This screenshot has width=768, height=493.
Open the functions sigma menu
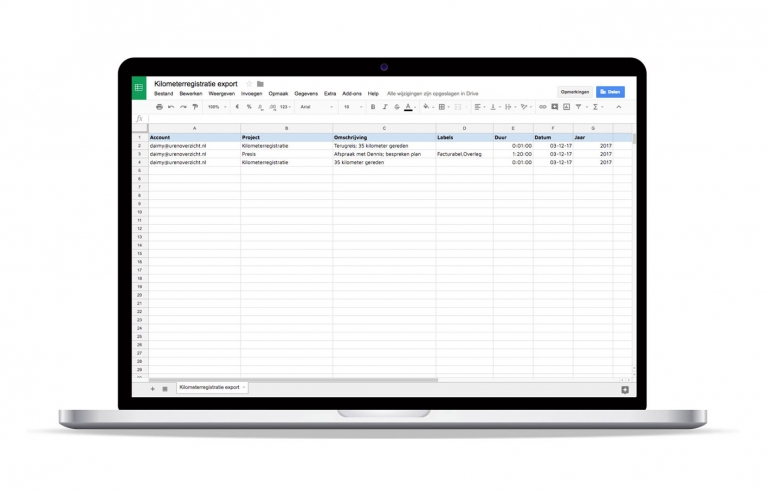pos(597,107)
